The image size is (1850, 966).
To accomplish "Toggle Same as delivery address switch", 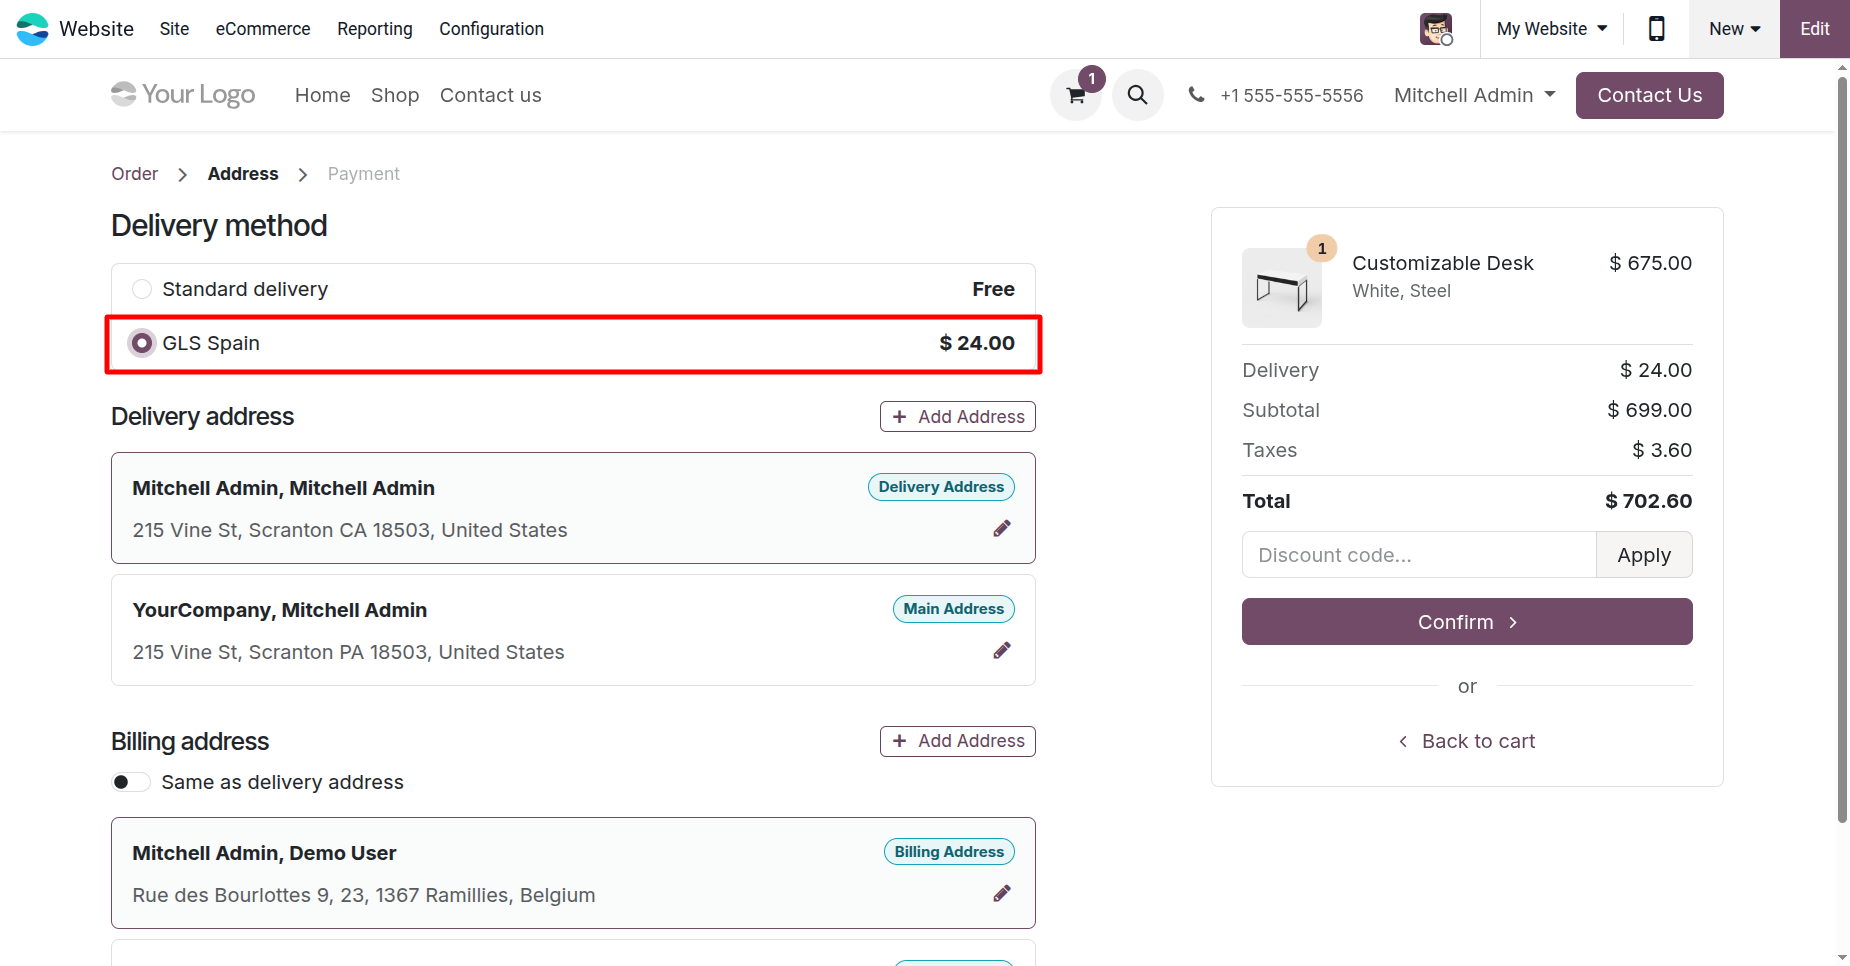I will [130, 782].
